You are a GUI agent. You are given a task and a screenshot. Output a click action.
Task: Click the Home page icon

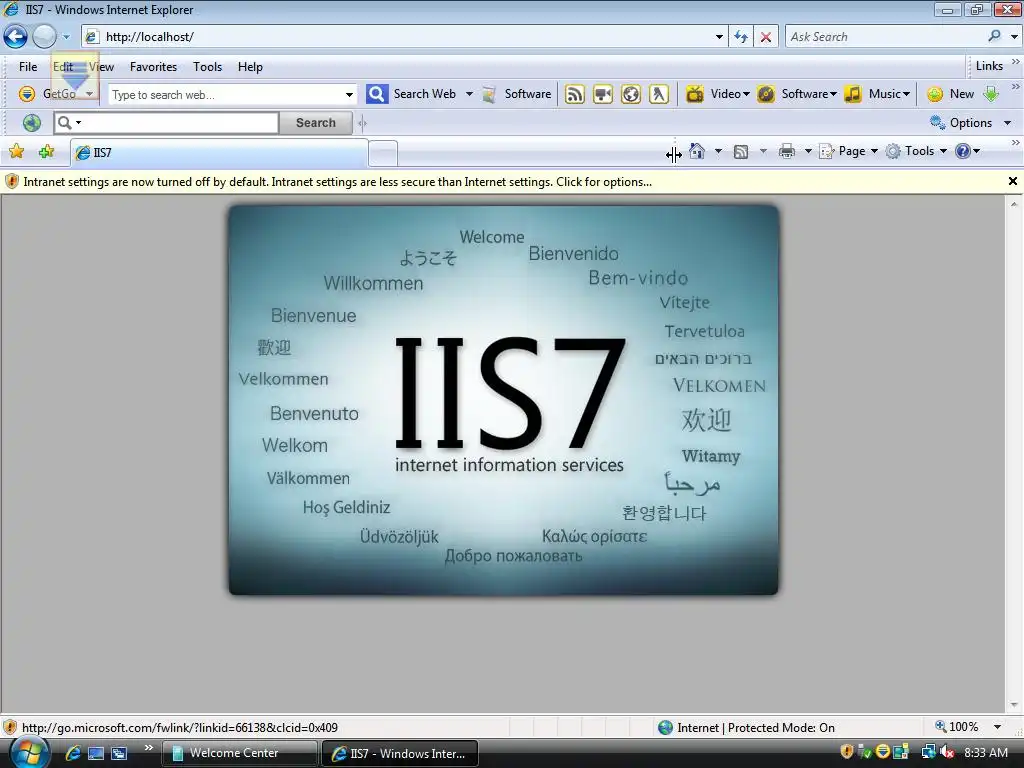pyautogui.click(x=697, y=152)
